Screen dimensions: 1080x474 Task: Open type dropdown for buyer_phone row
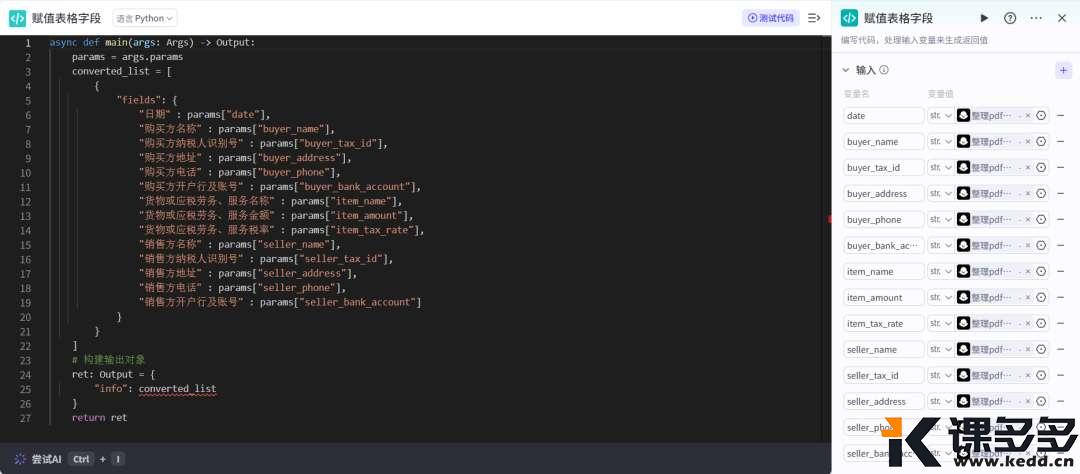(940, 219)
